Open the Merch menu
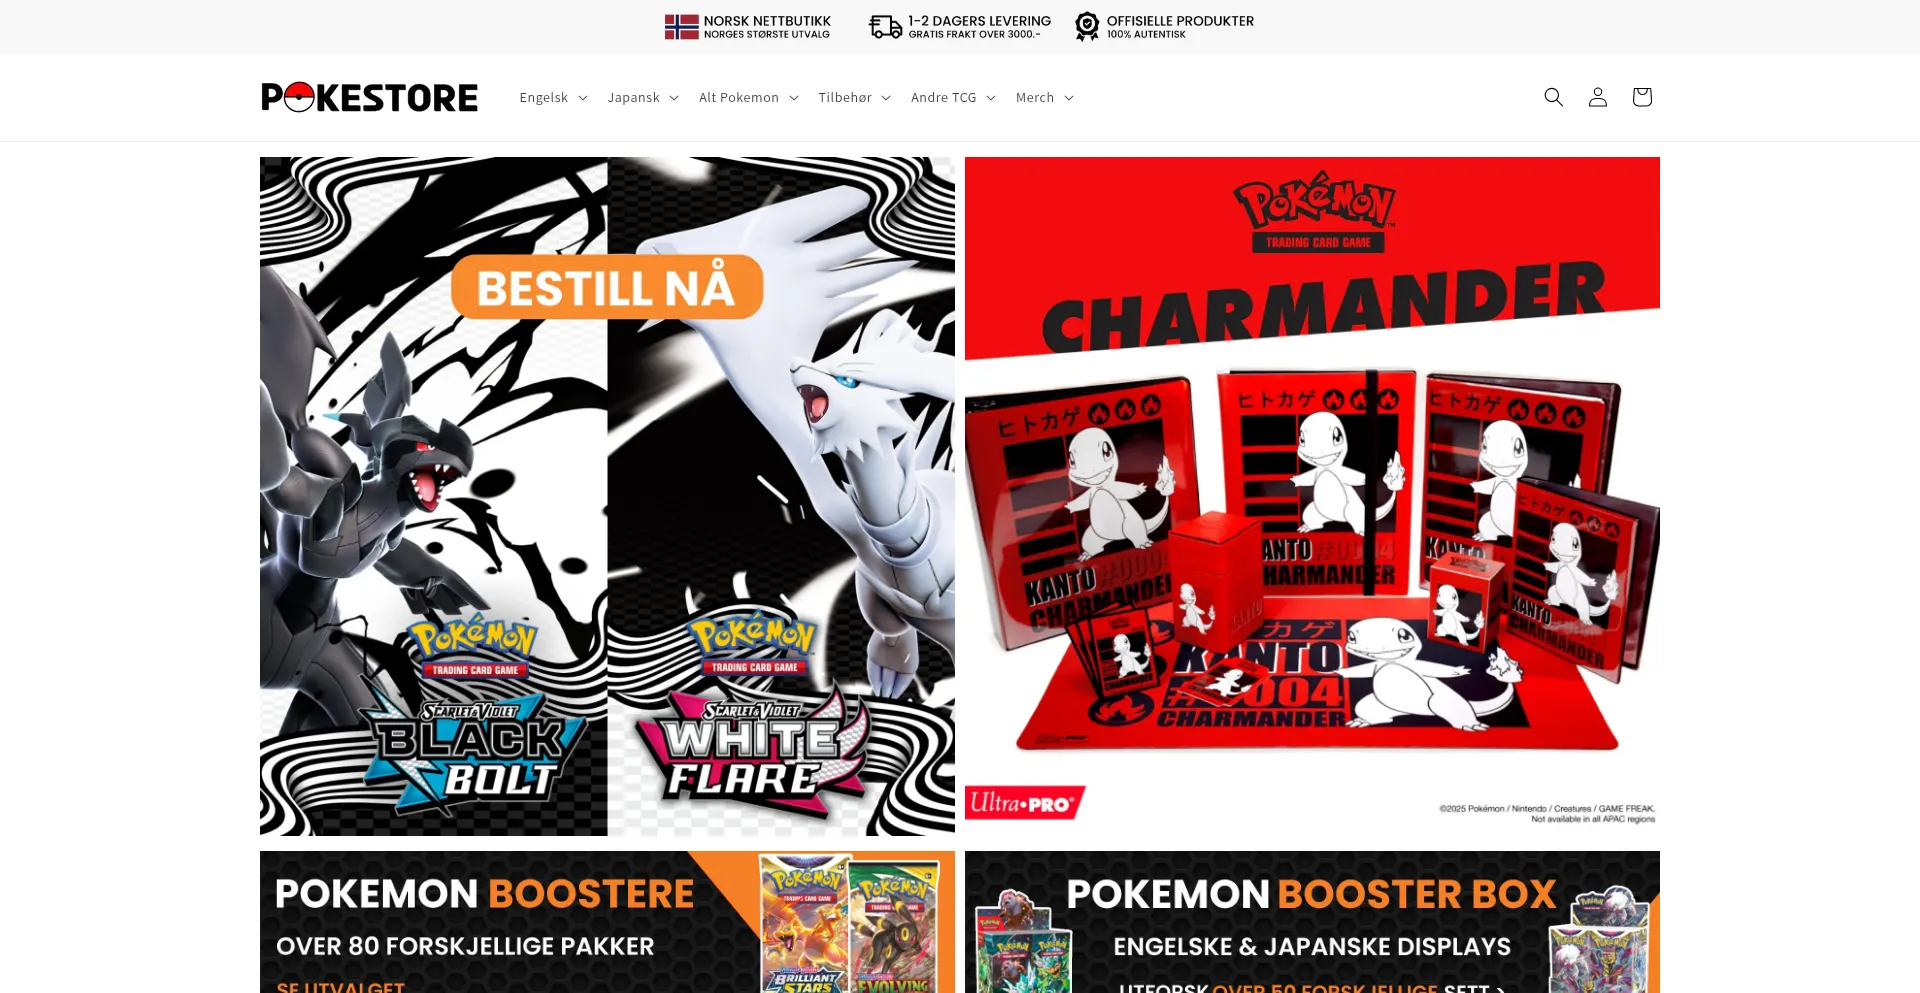 1044,97
